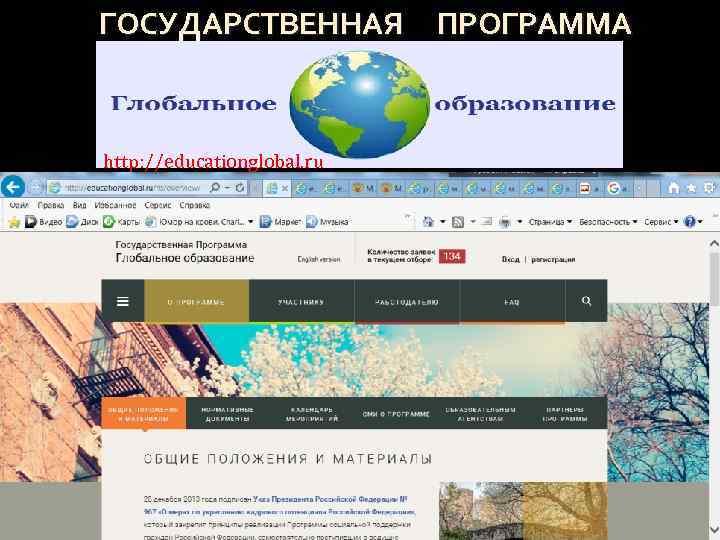Click the page scrollbar up arrow
The image size is (720, 540).
(714, 244)
